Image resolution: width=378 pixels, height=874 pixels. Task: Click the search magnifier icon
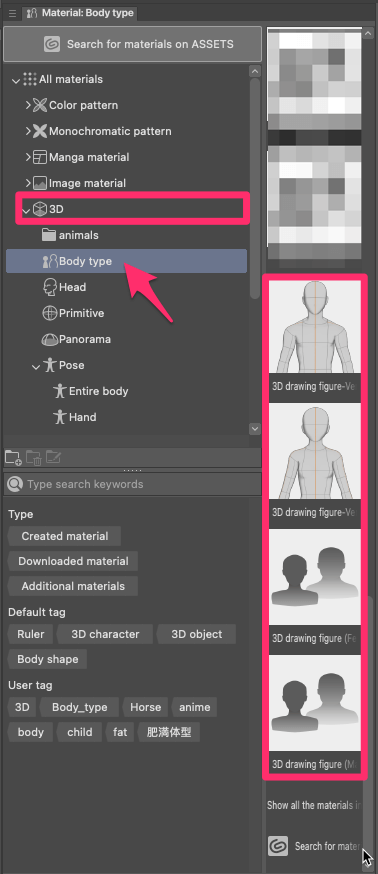[x=15, y=484]
